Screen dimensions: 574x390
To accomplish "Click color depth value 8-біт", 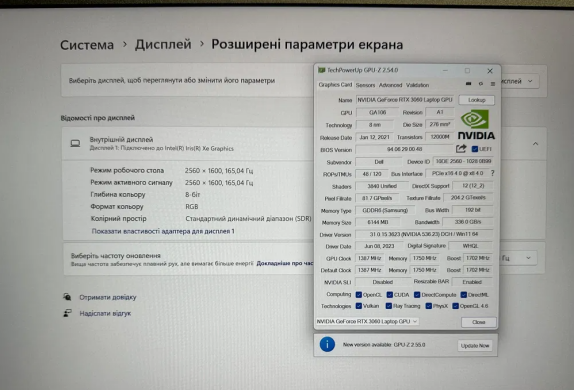I will point(193,194).
